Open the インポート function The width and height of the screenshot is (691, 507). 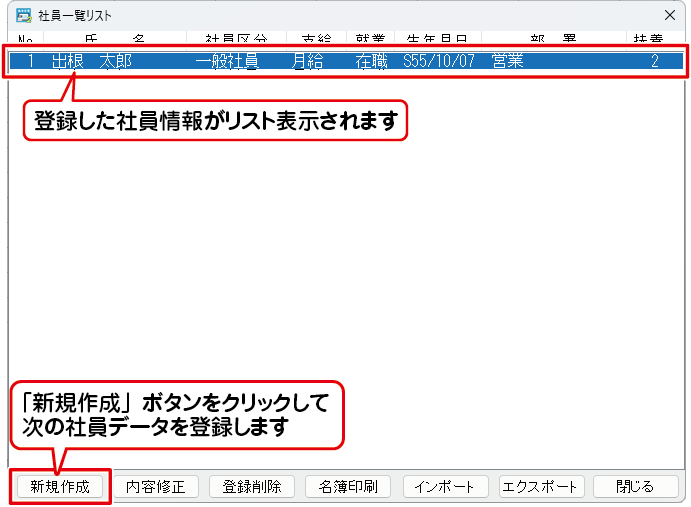(x=445, y=486)
